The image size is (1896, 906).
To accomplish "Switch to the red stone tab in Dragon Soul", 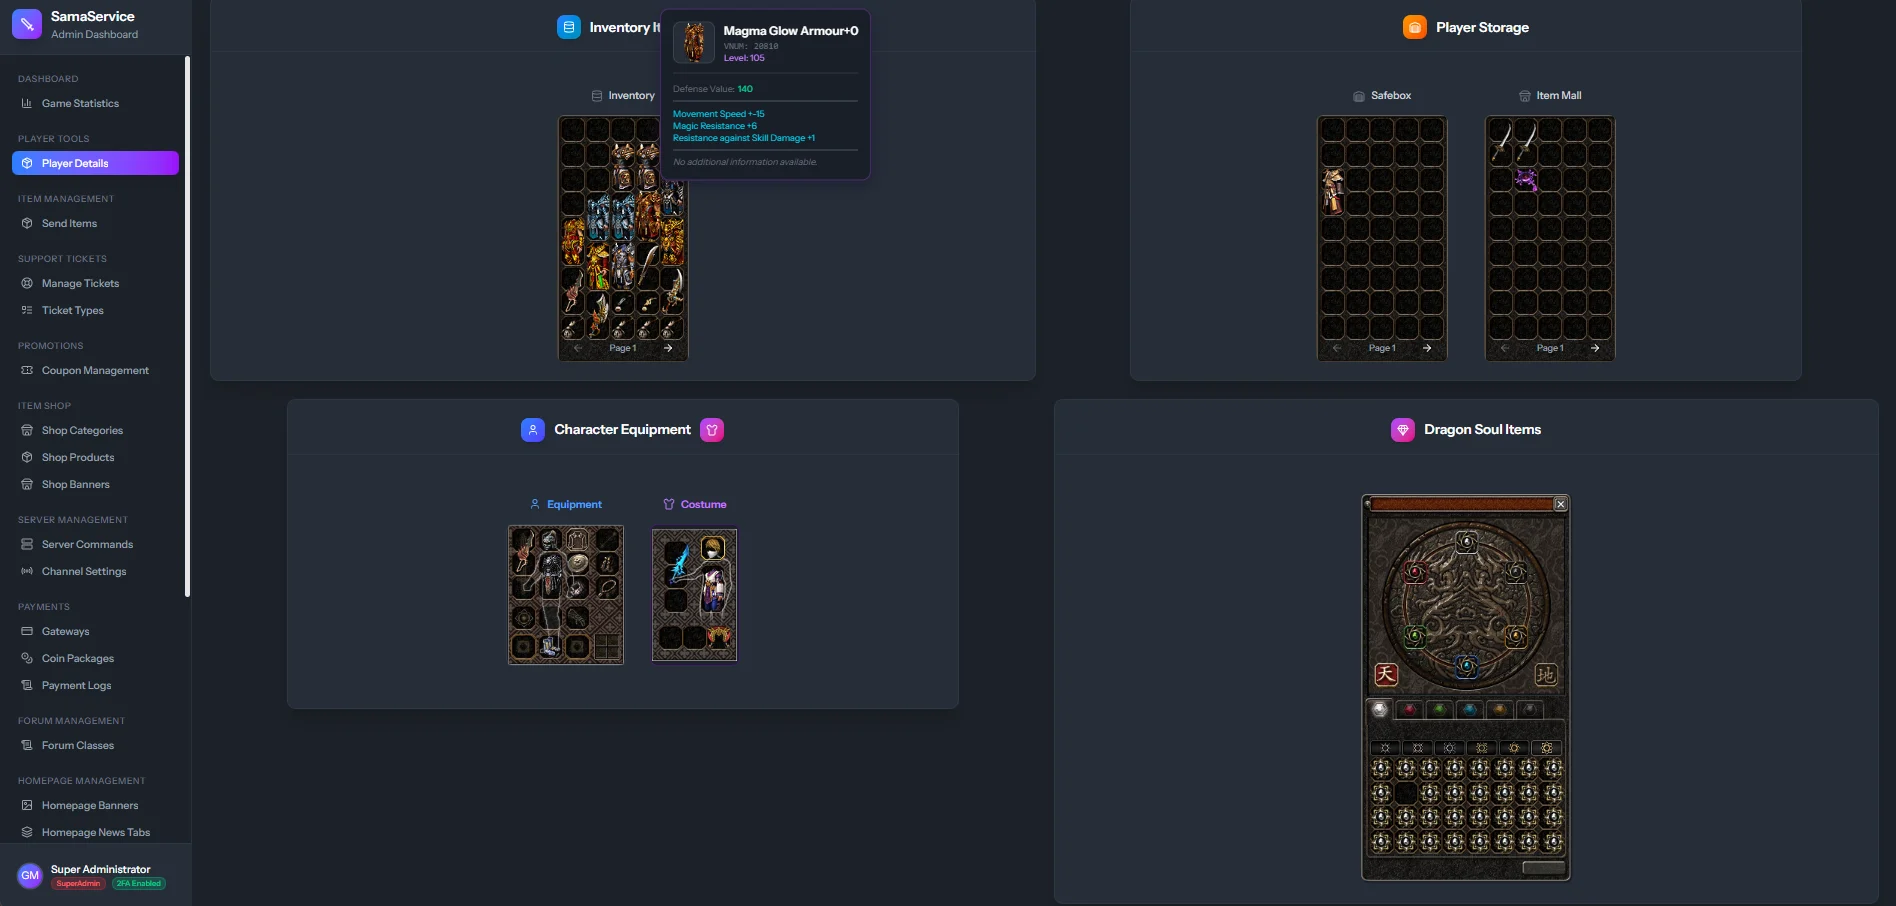I will pyautogui.click(x=1409, y=710).
